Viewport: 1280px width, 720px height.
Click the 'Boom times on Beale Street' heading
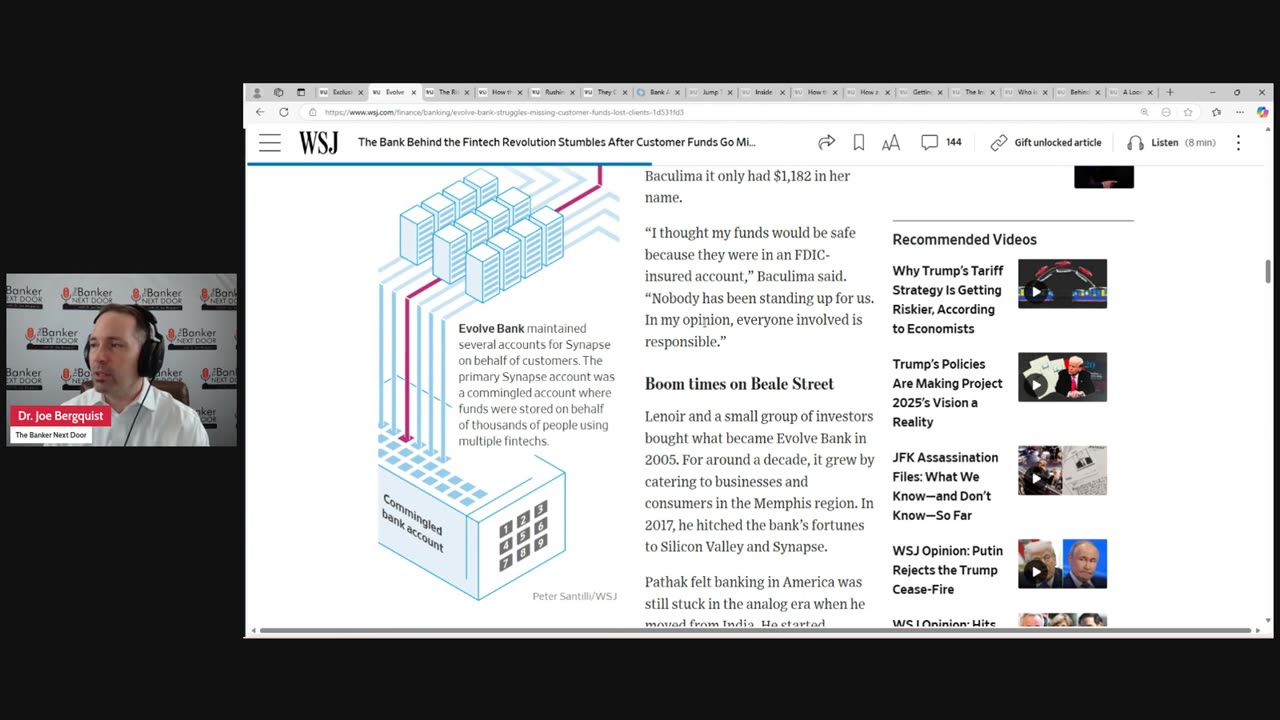739,384
